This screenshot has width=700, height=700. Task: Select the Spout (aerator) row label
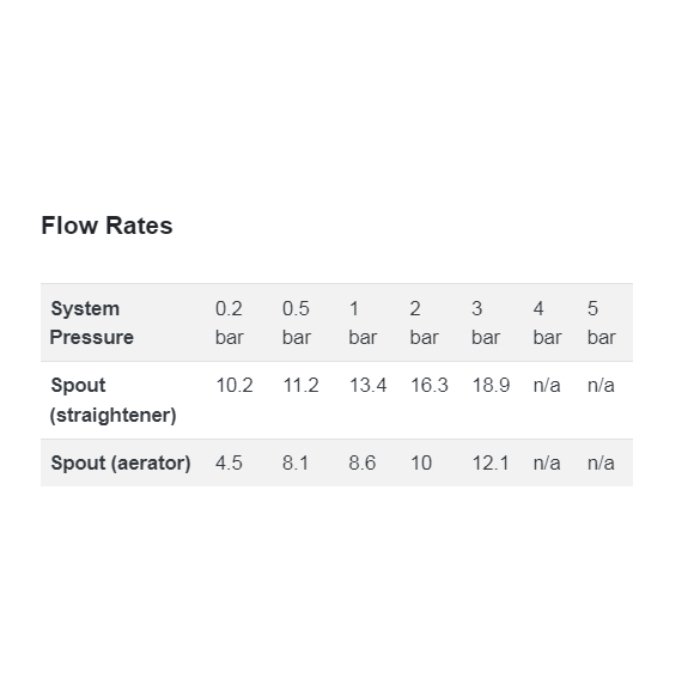click(121, 463)
